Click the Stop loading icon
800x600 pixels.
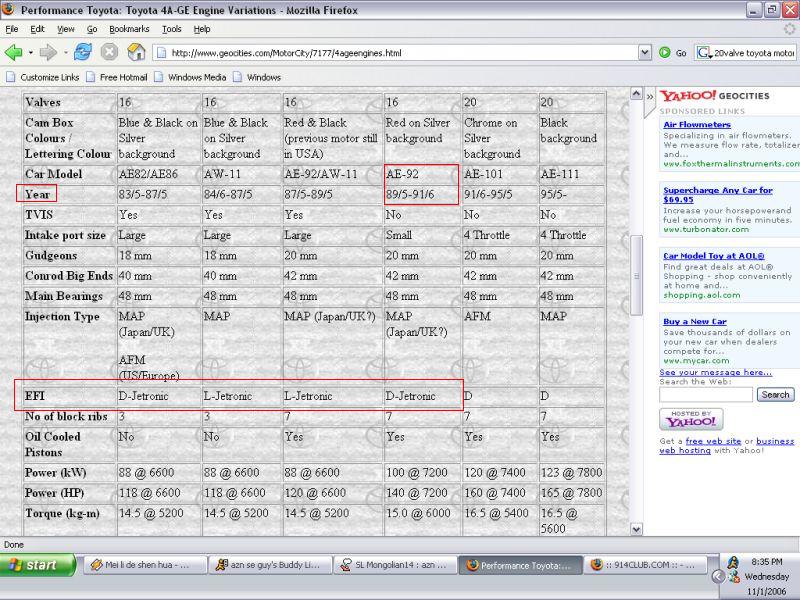pyautogui.click(x=109, y=52)
